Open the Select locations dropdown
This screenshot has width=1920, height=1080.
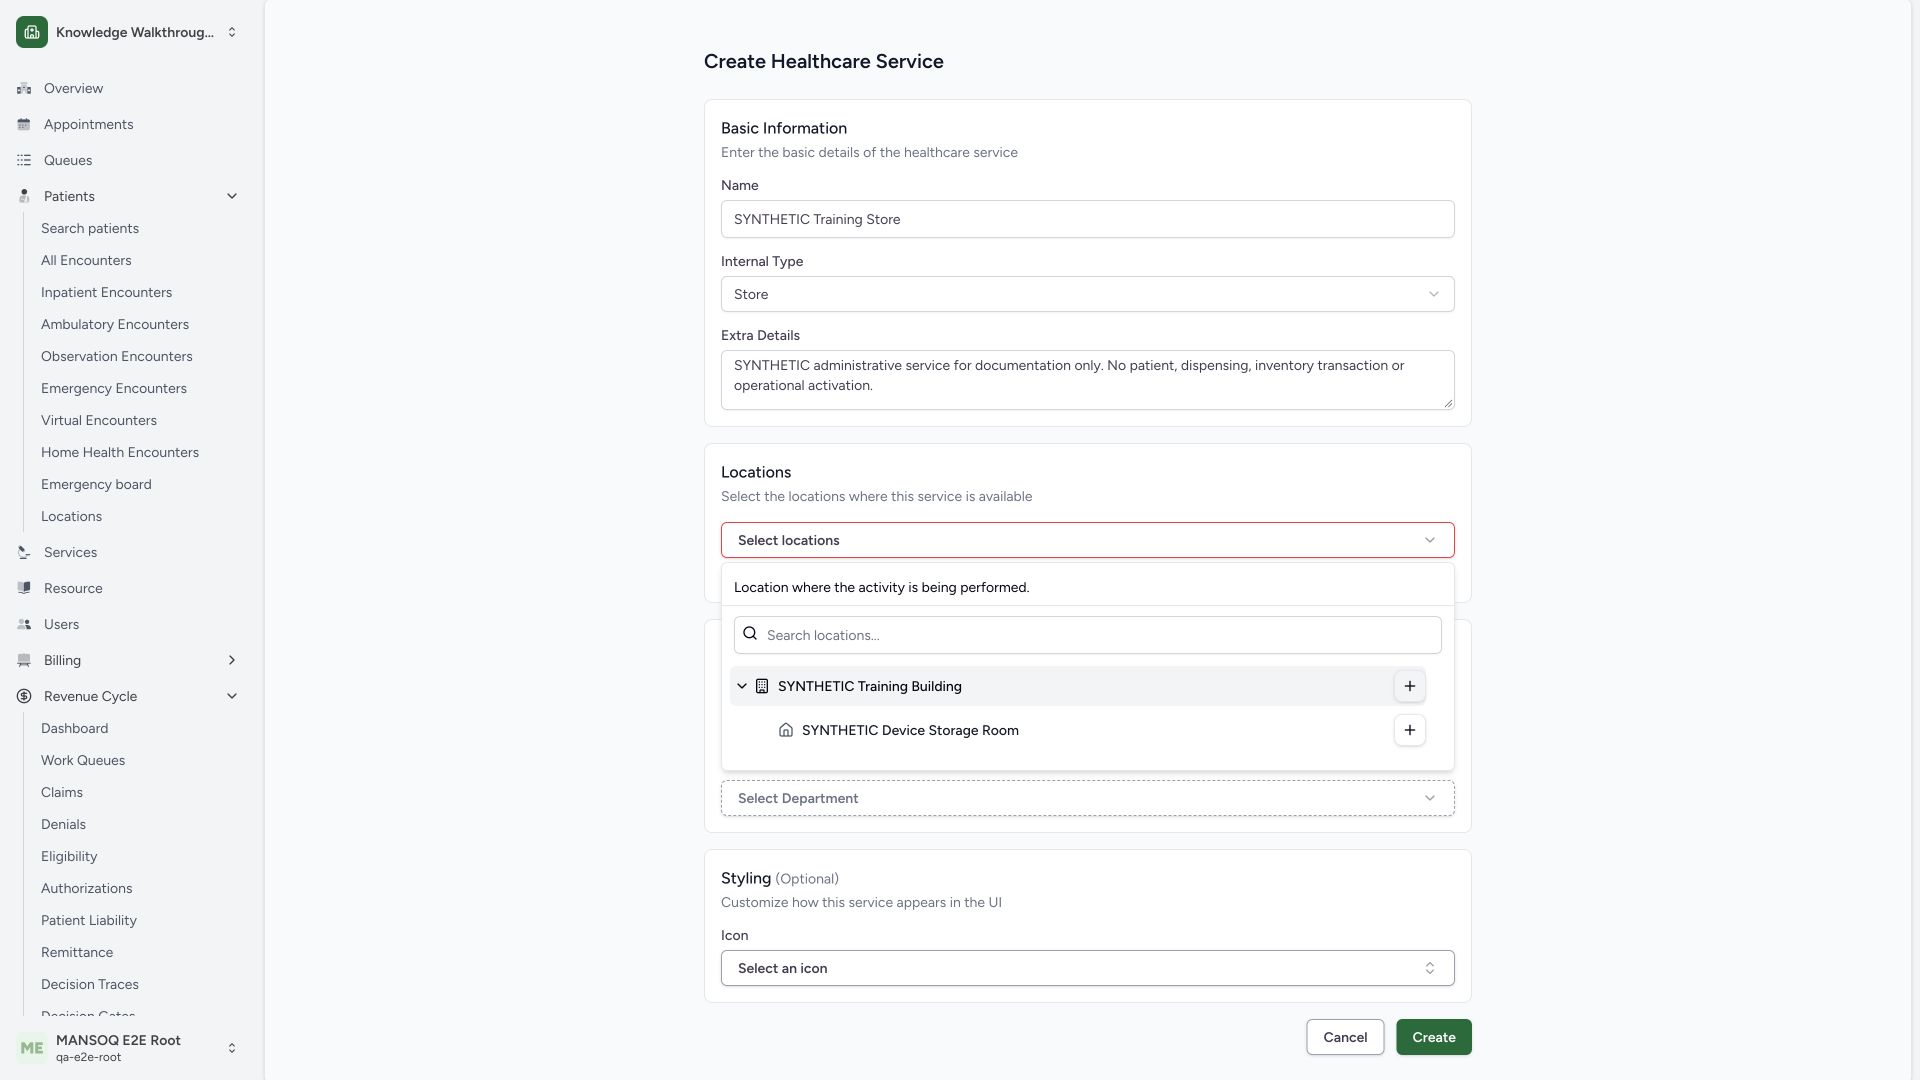[x=1087, y=540]
